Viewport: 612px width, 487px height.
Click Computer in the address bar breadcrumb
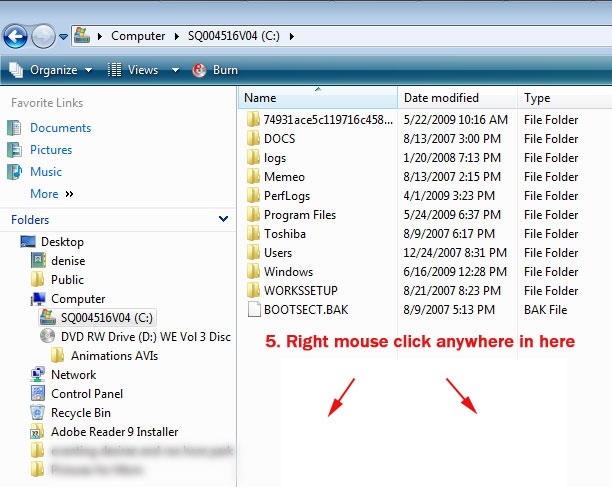[x=138, y=36]
